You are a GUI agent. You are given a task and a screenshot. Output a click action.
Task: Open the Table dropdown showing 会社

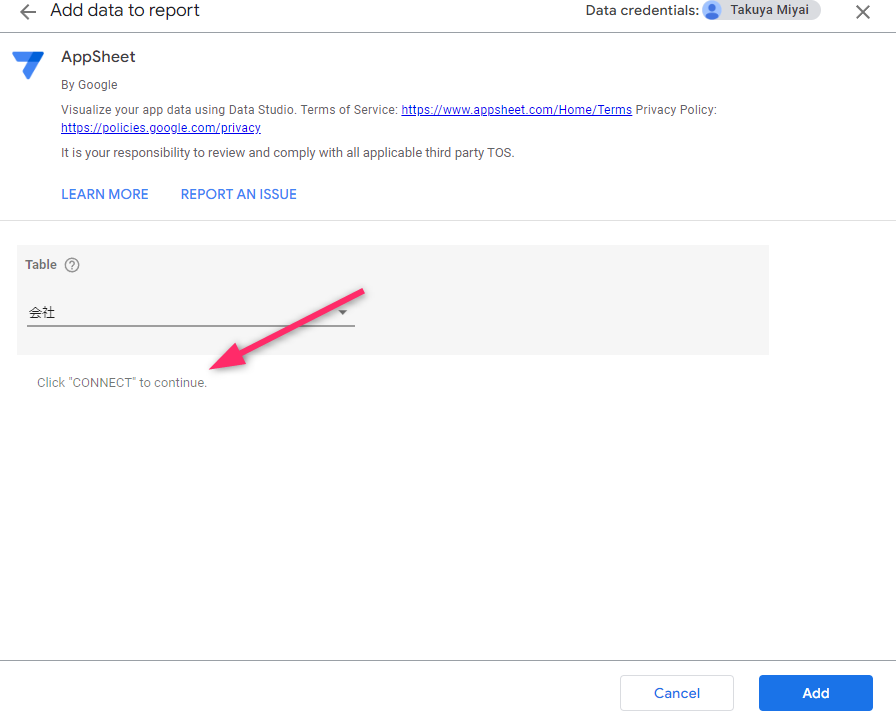(191, 313)
